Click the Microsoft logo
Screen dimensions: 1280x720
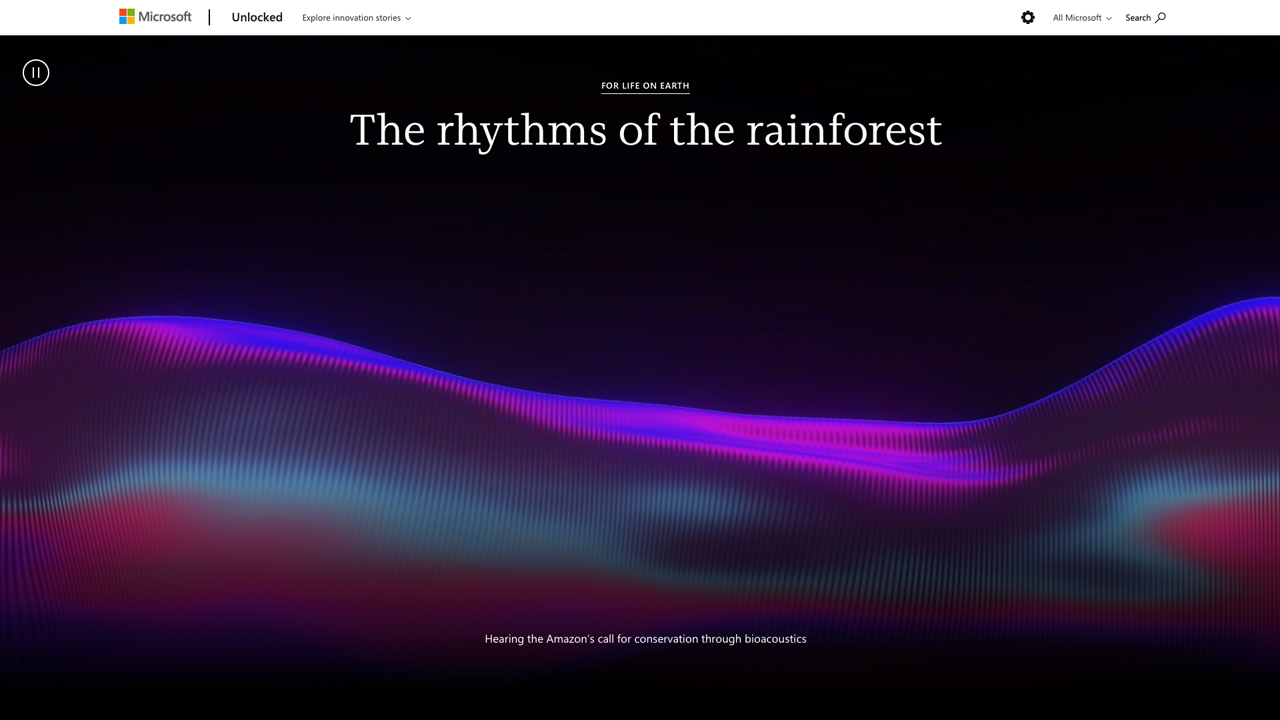tap(155, 17)
